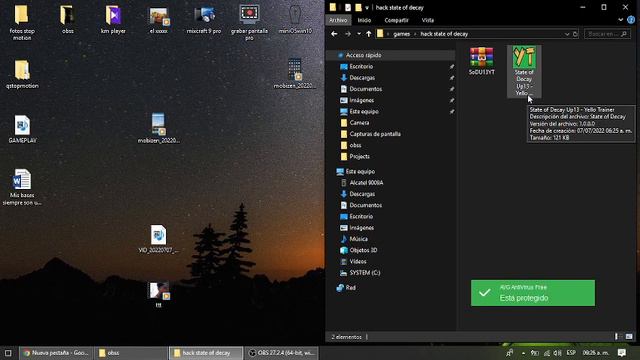Open SYSTEM (C:) drive in navigation pane
640x360 pixels.
tap(360, 273)
